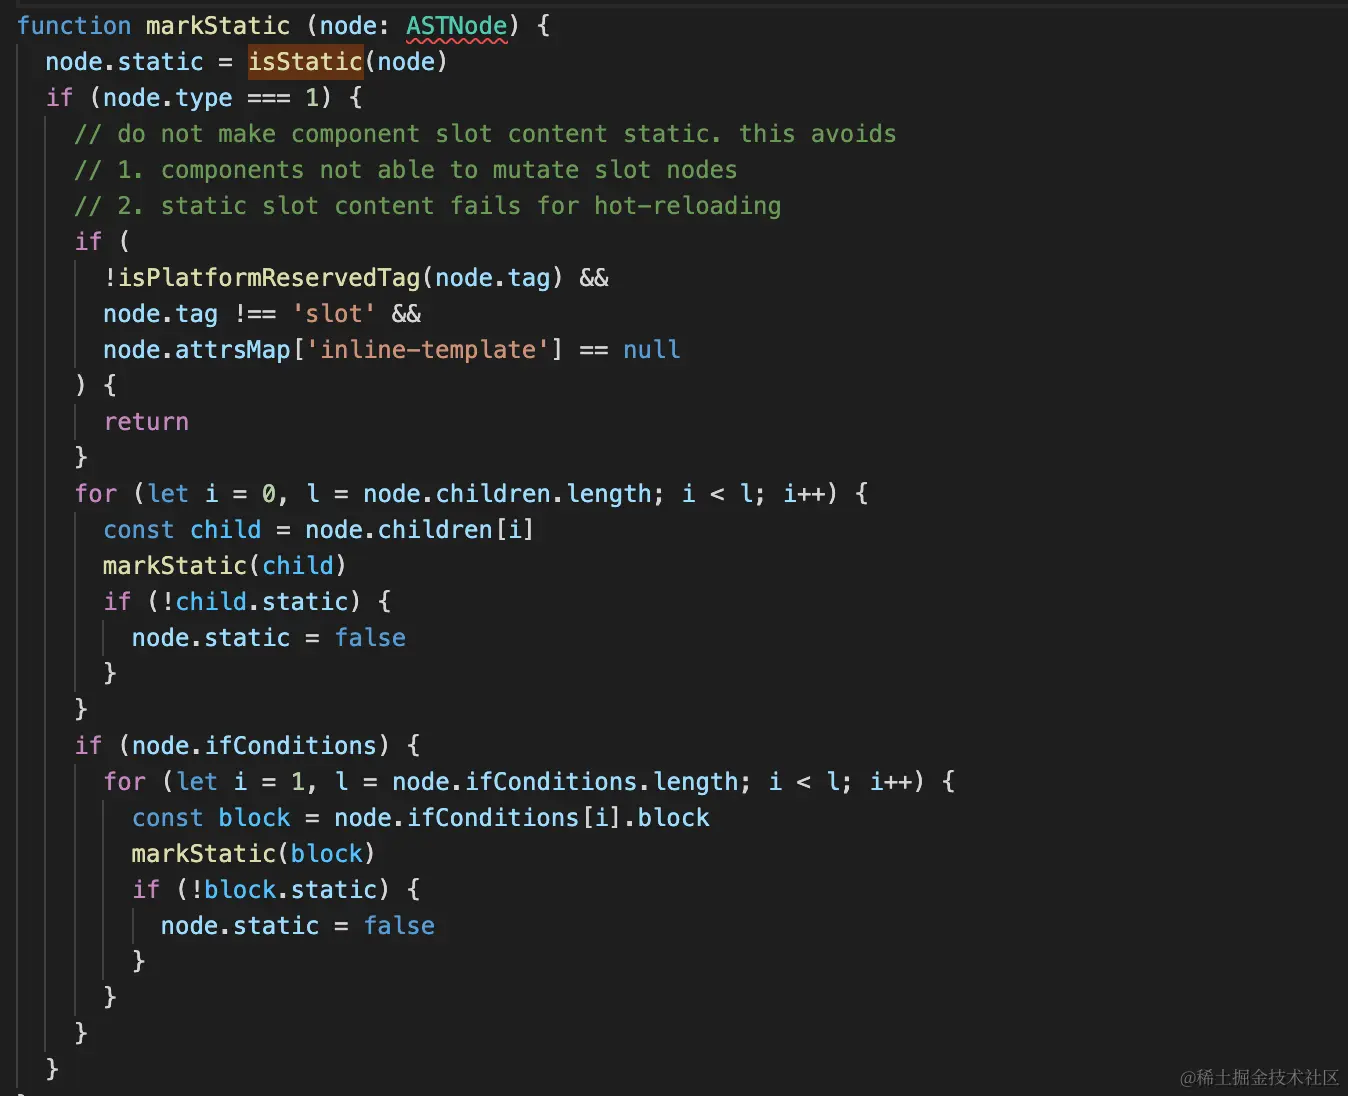This screenshot has height=1096, width=1348.
Task: Click the comment about hot-reloading
Action: 427,205
